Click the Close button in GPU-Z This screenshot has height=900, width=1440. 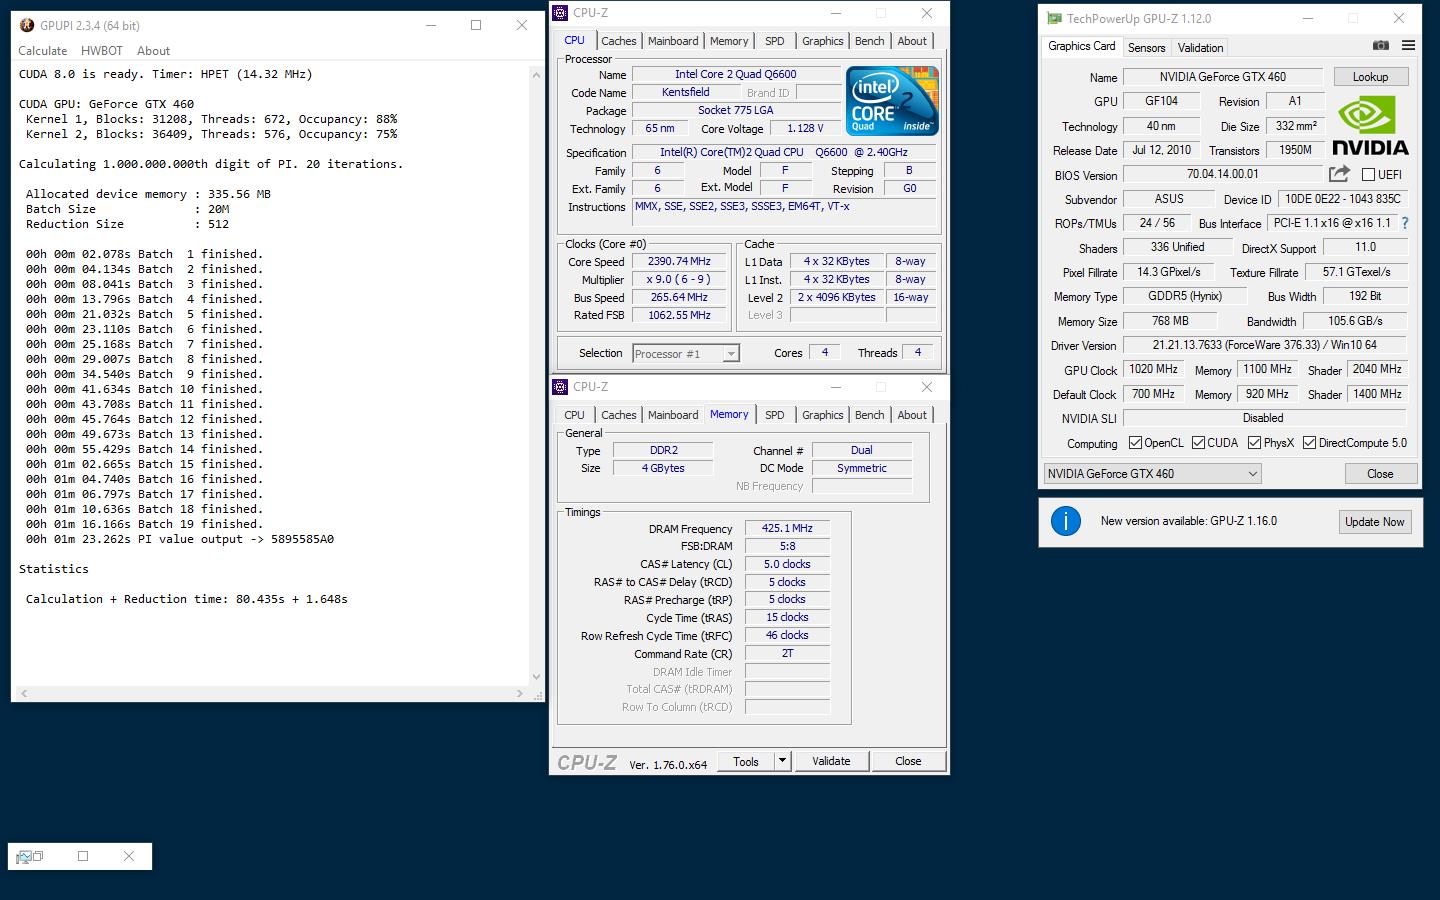click(x=1380, y=474)
